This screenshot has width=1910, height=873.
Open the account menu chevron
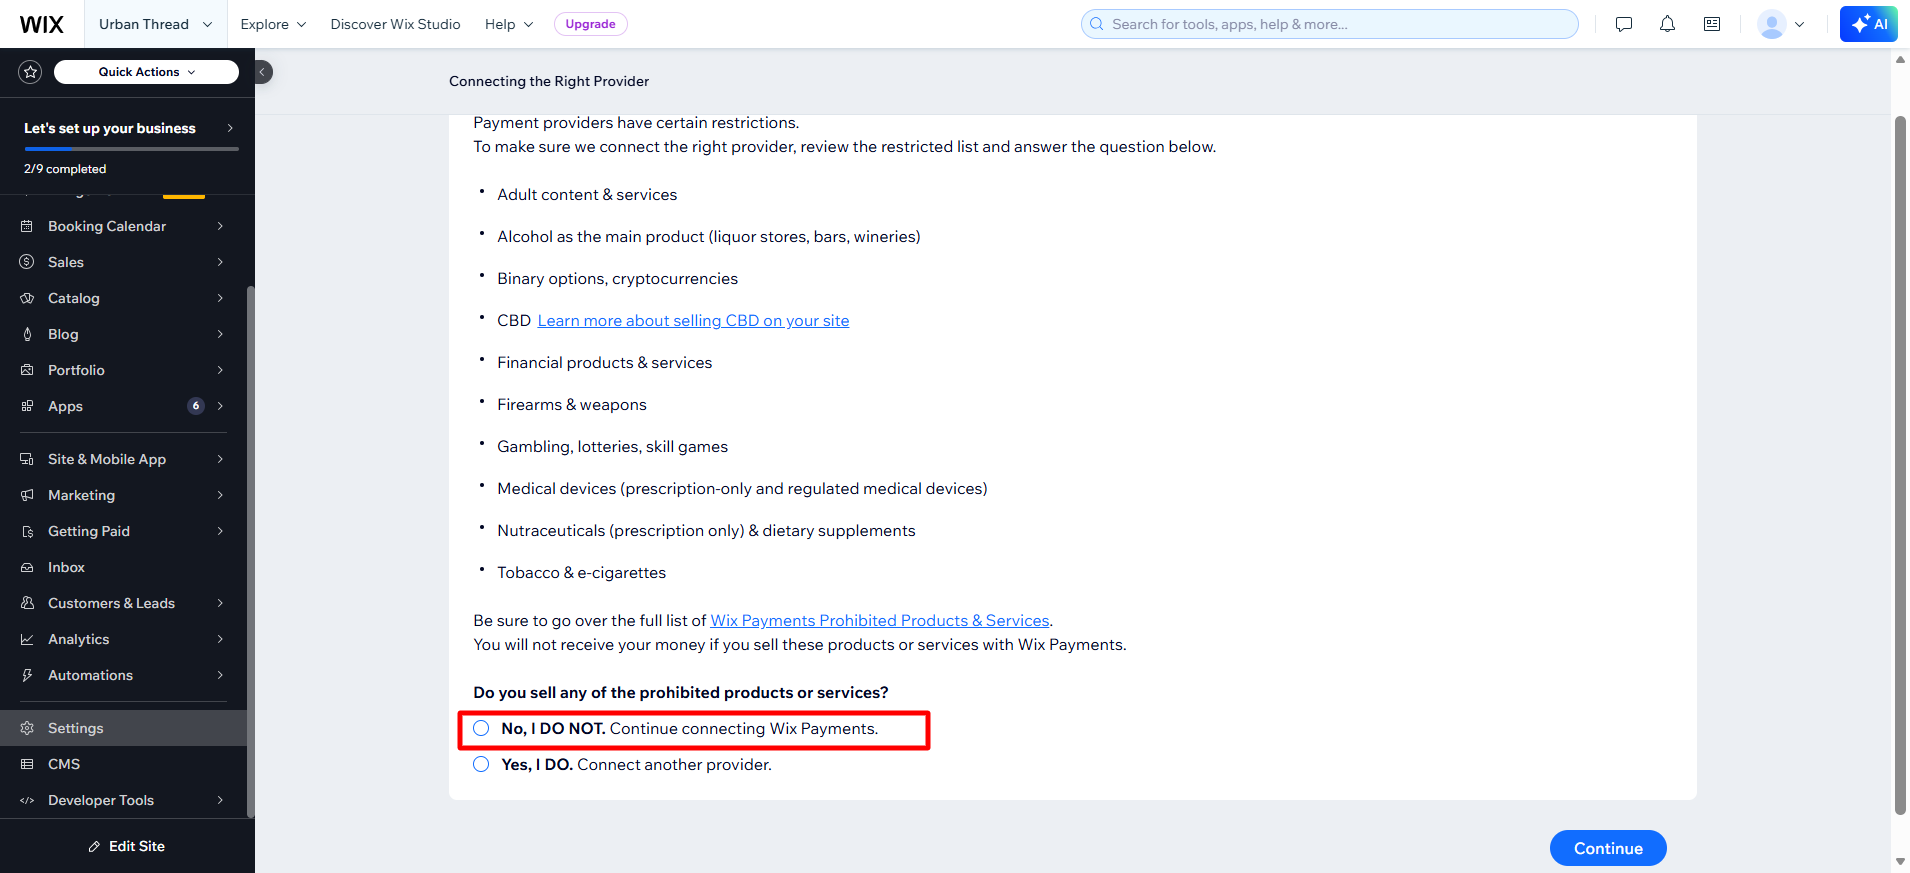pyautogui.click(x=1800, y=24)
